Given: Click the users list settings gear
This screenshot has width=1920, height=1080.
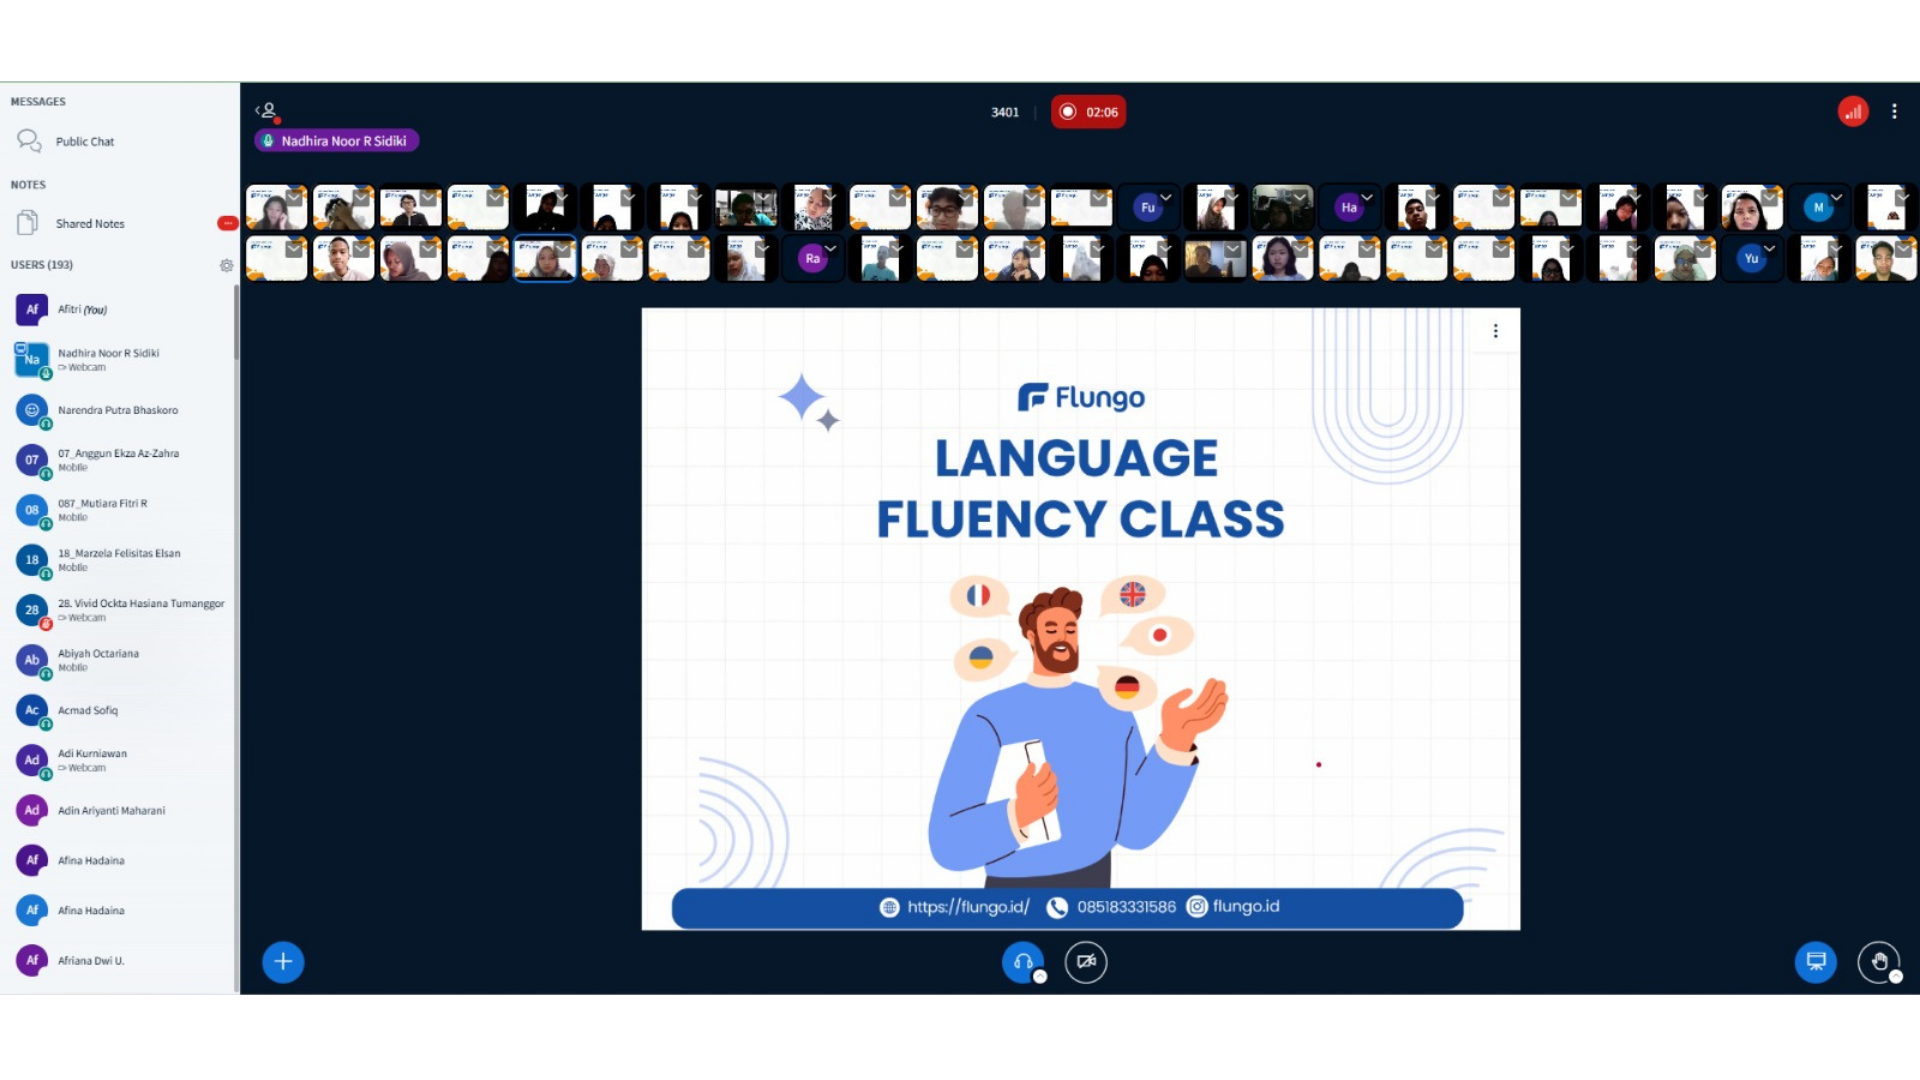Looking at the screenshot, I should (226, 265).
